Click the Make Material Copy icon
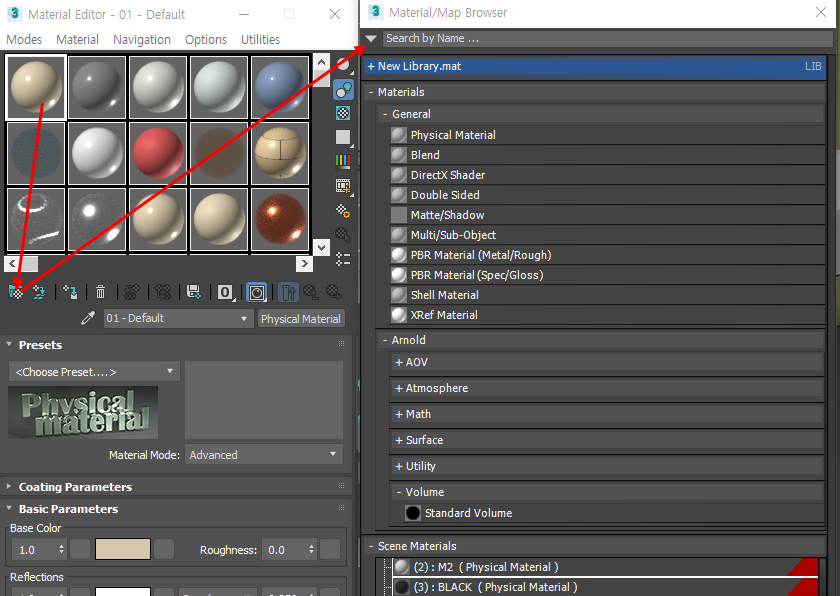Image resolution: width=840 pixels, height=596 pixels. pyautogui.click(x=132, y=292)
